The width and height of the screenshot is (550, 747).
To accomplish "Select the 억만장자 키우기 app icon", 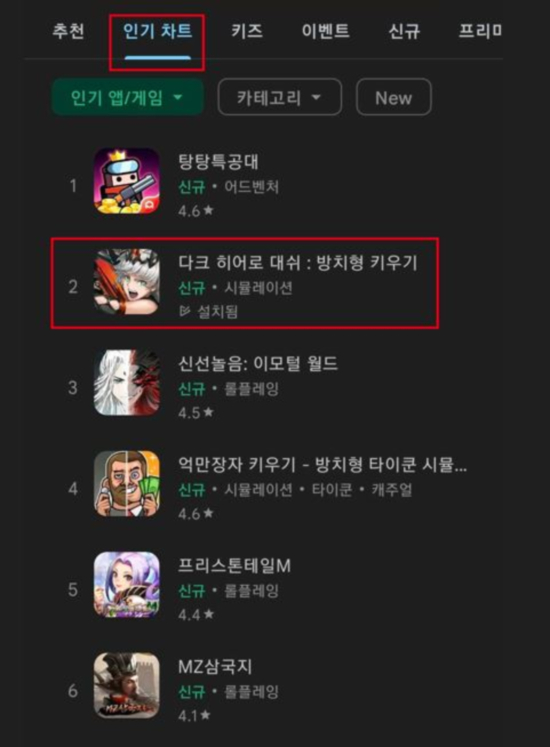I will pos(127,484).
